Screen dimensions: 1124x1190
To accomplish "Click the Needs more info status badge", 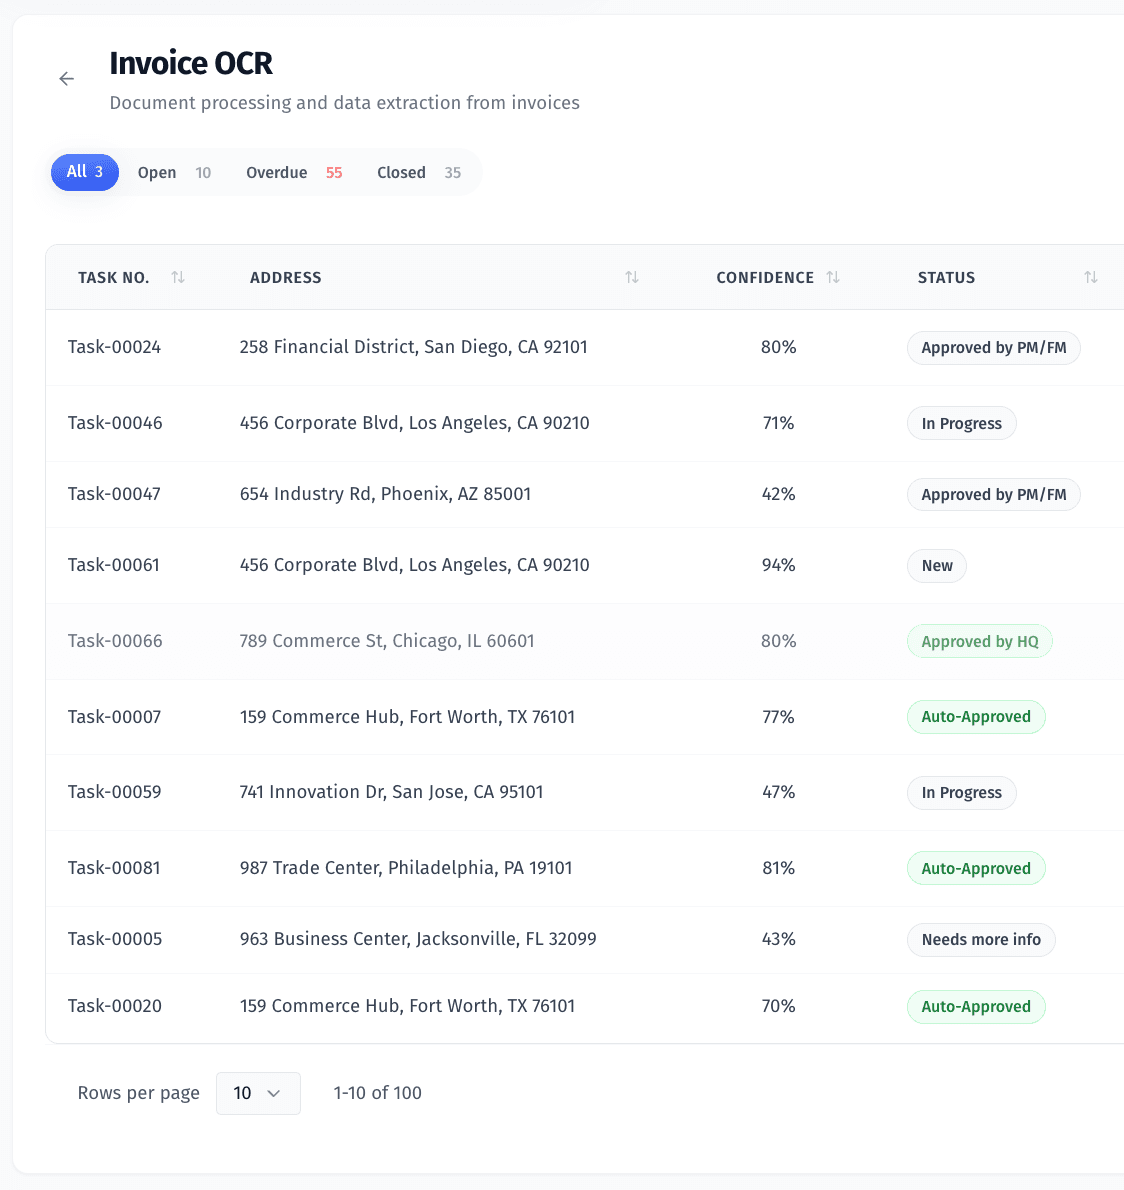I will [x=981, y=940].
